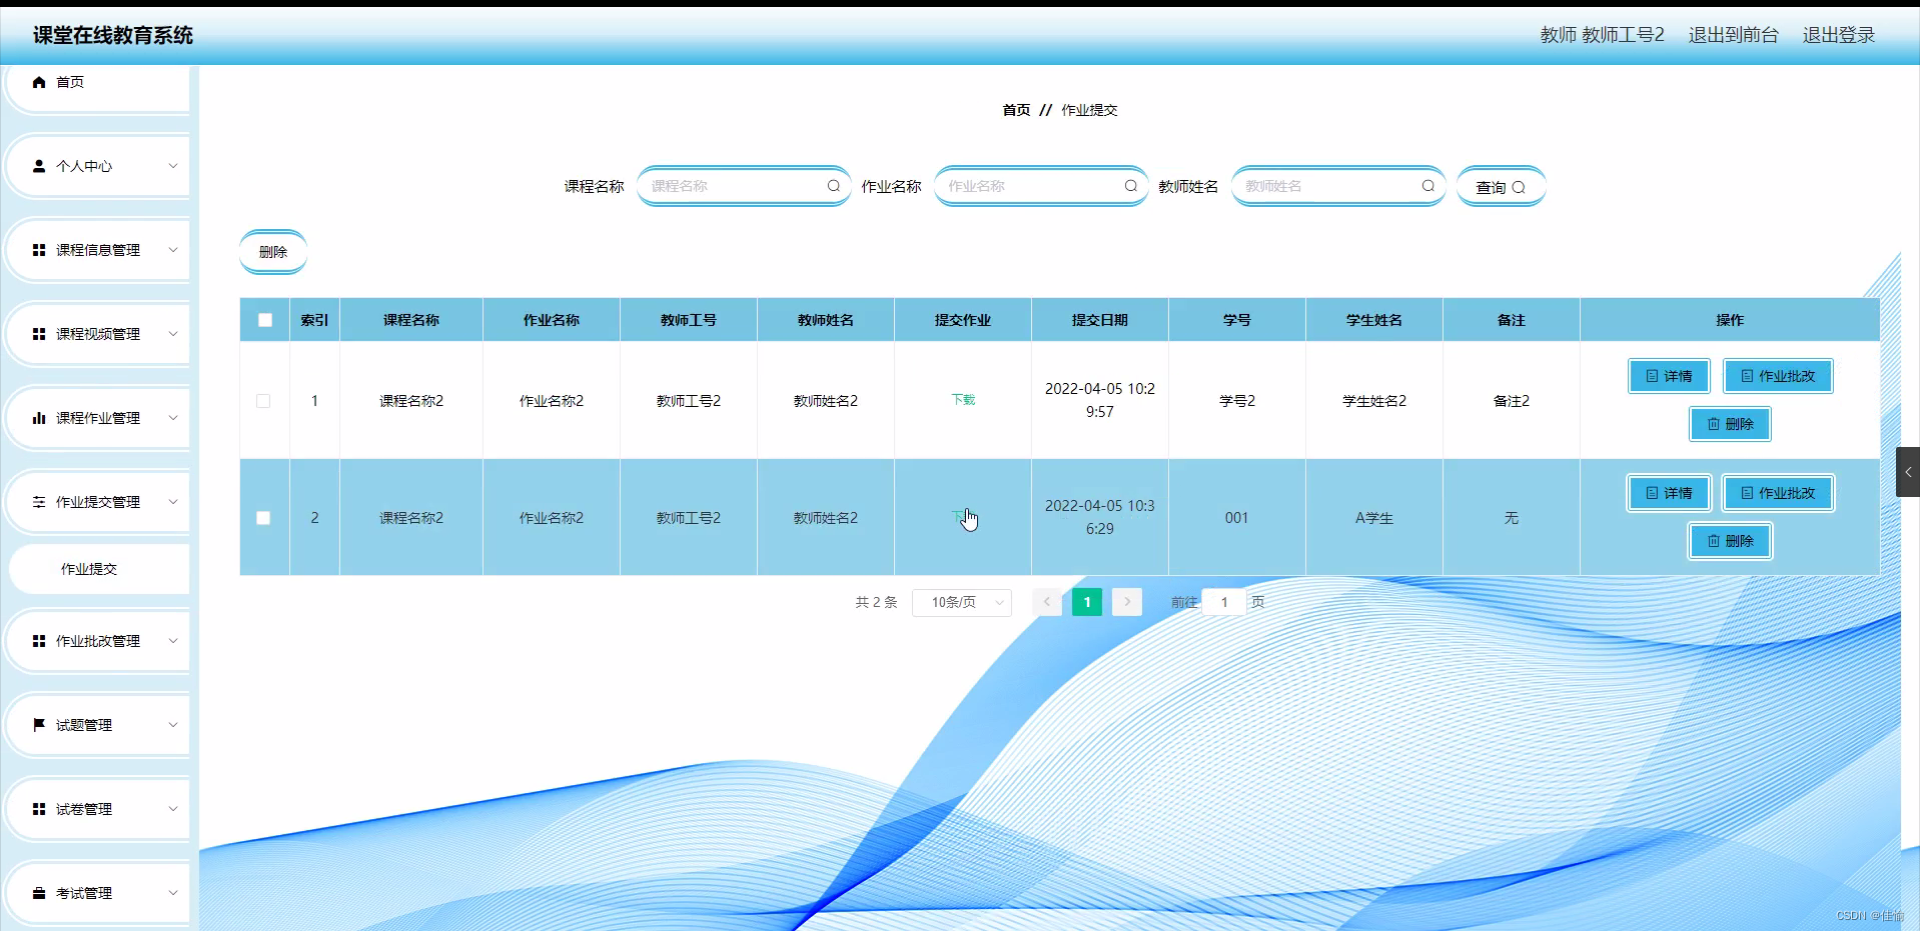
Task: Check the checkbox for row 1
Action: tap(264, 401)
